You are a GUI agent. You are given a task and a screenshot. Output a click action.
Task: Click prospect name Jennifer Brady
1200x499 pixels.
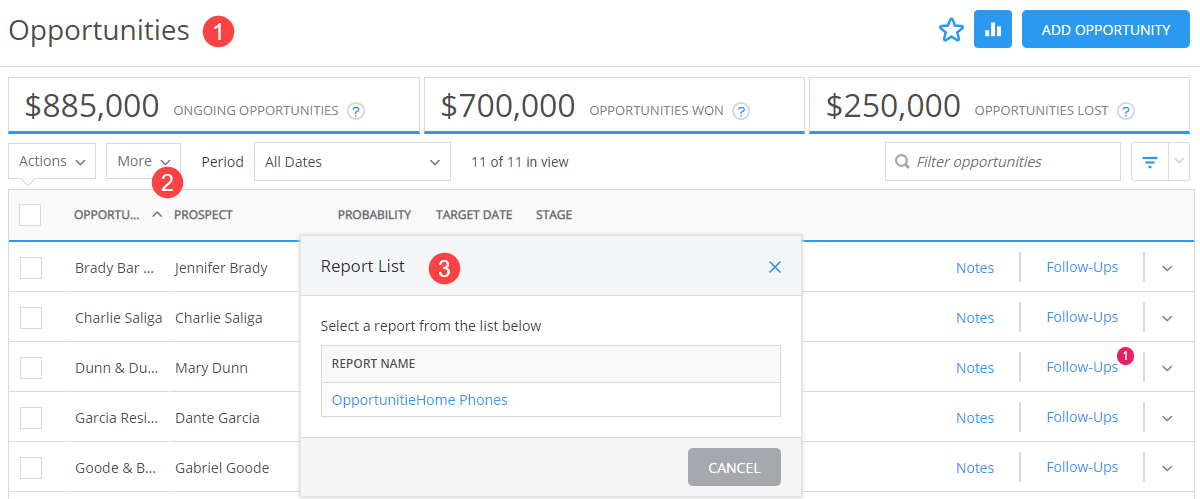(x=221, y=268)
